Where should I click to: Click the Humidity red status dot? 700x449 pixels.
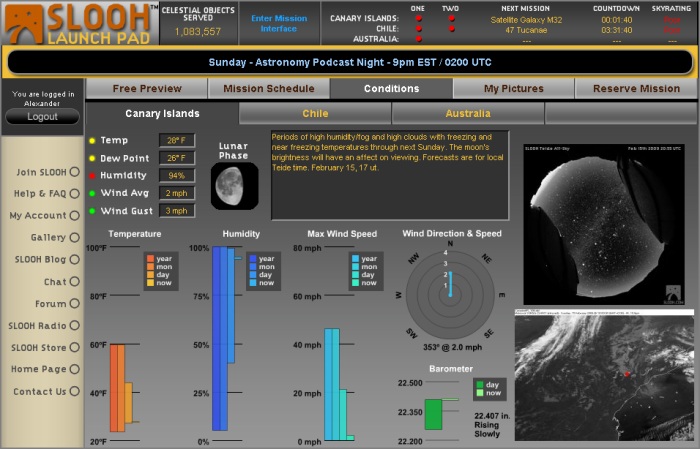coord(92,176)
